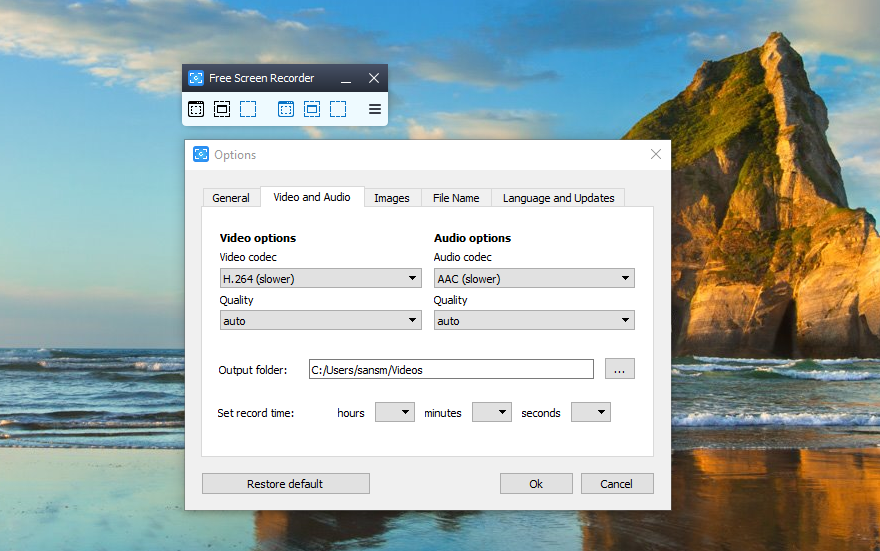The width and height of the screenshot is (880, 551).
Task: Open the Images tab
Action: pos(392,198)
